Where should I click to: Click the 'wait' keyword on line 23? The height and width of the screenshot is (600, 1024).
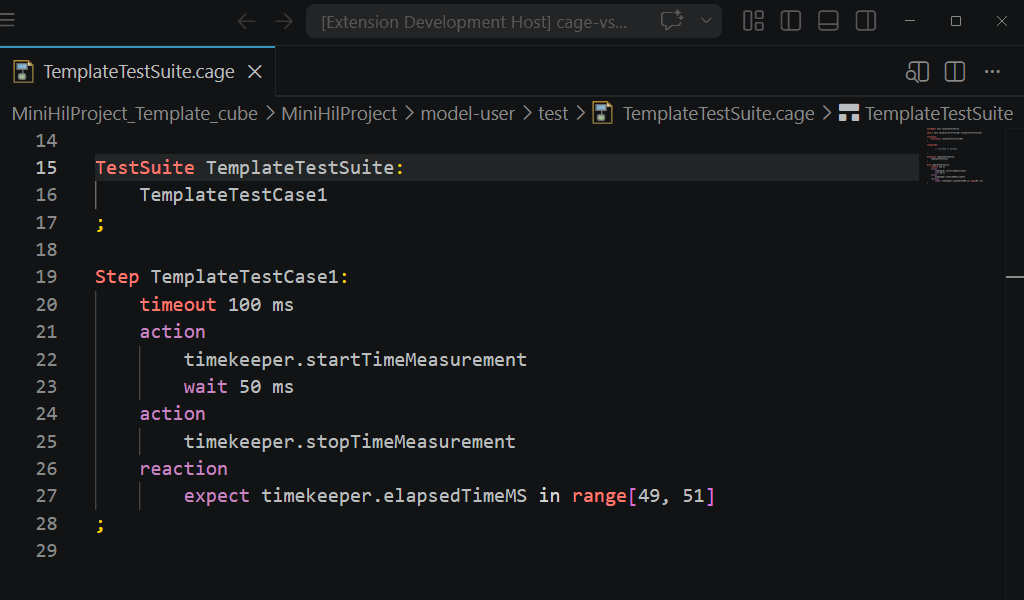coord(206,387)
